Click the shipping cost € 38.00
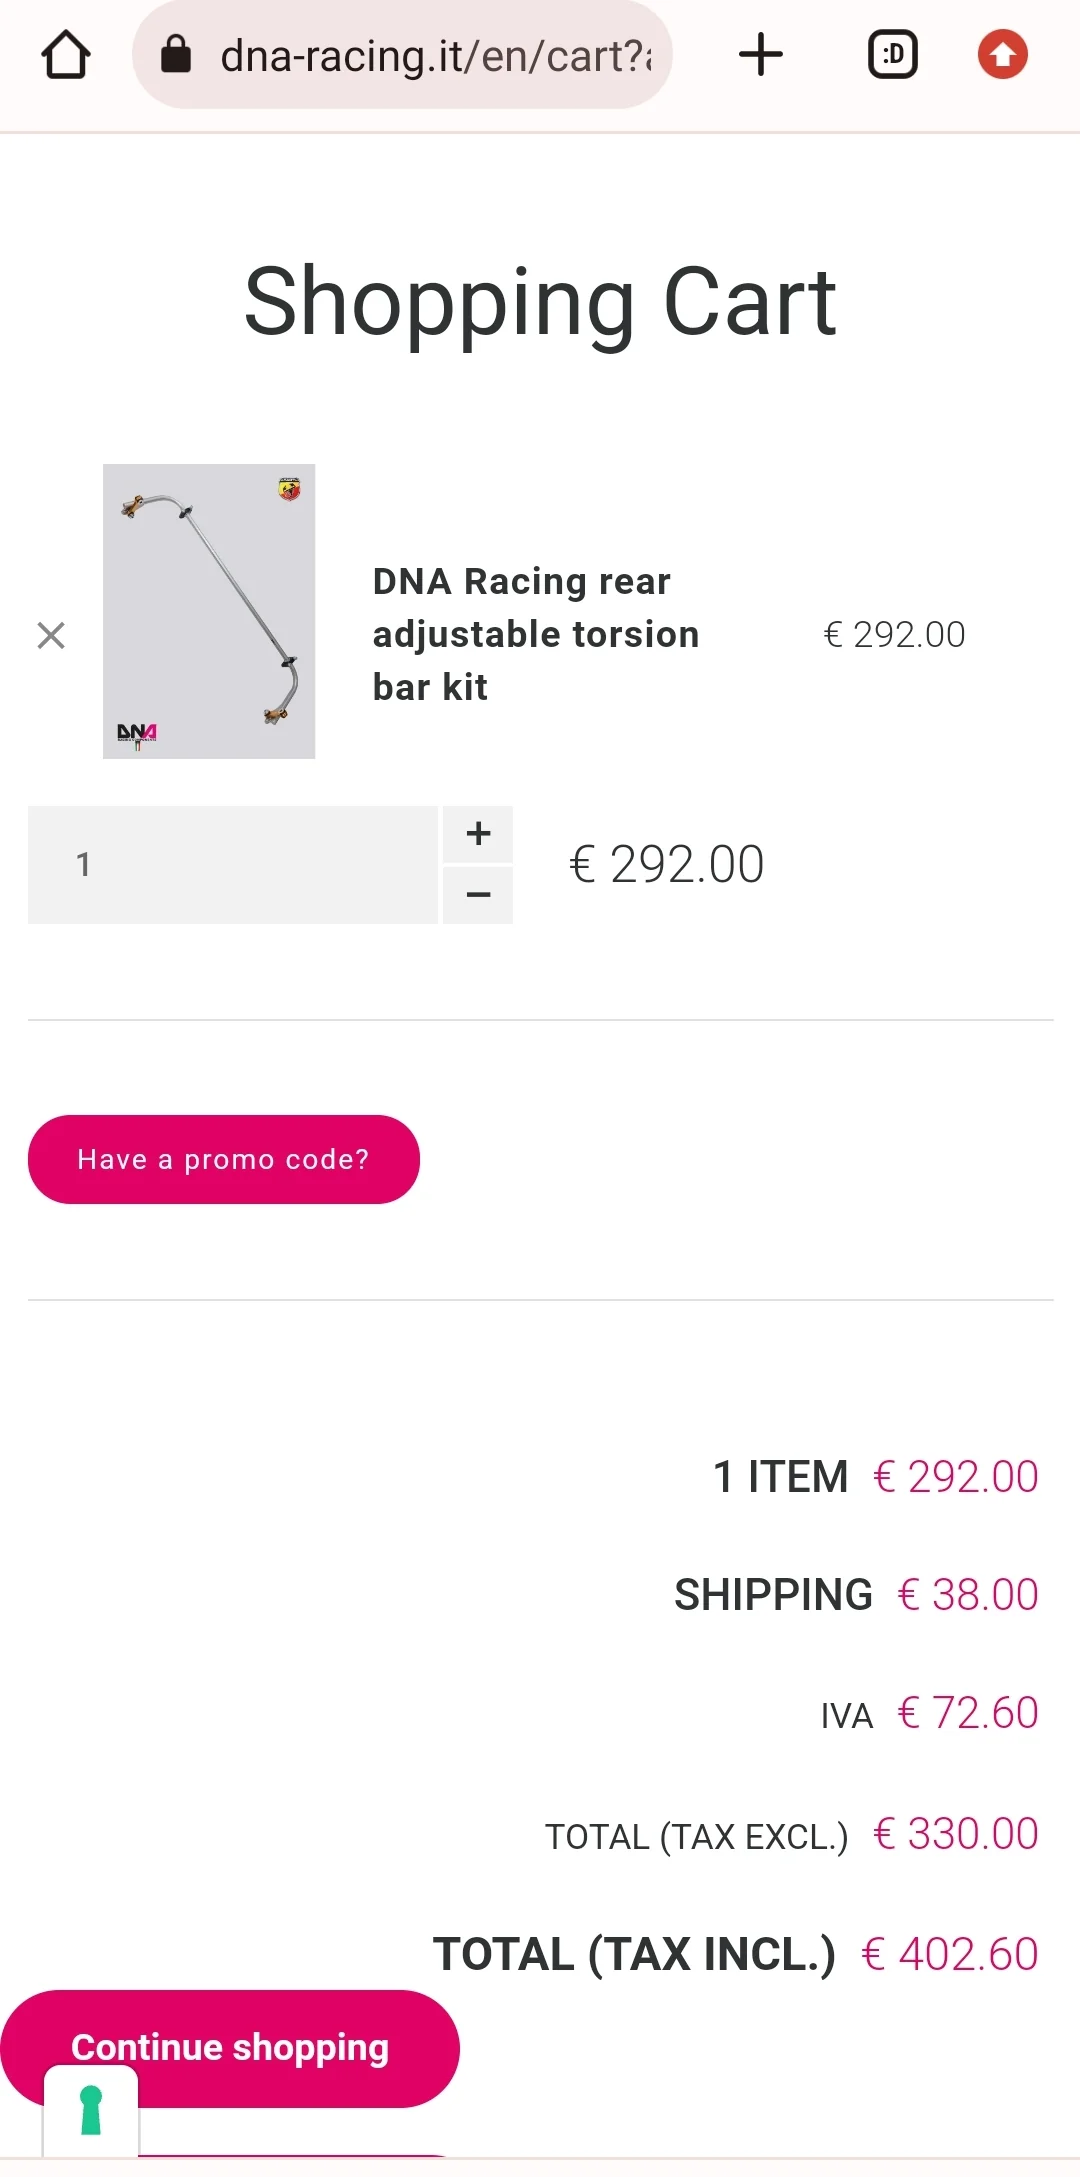The width and height of the screenshot is (1080, 2177). tap(968, 1595)
